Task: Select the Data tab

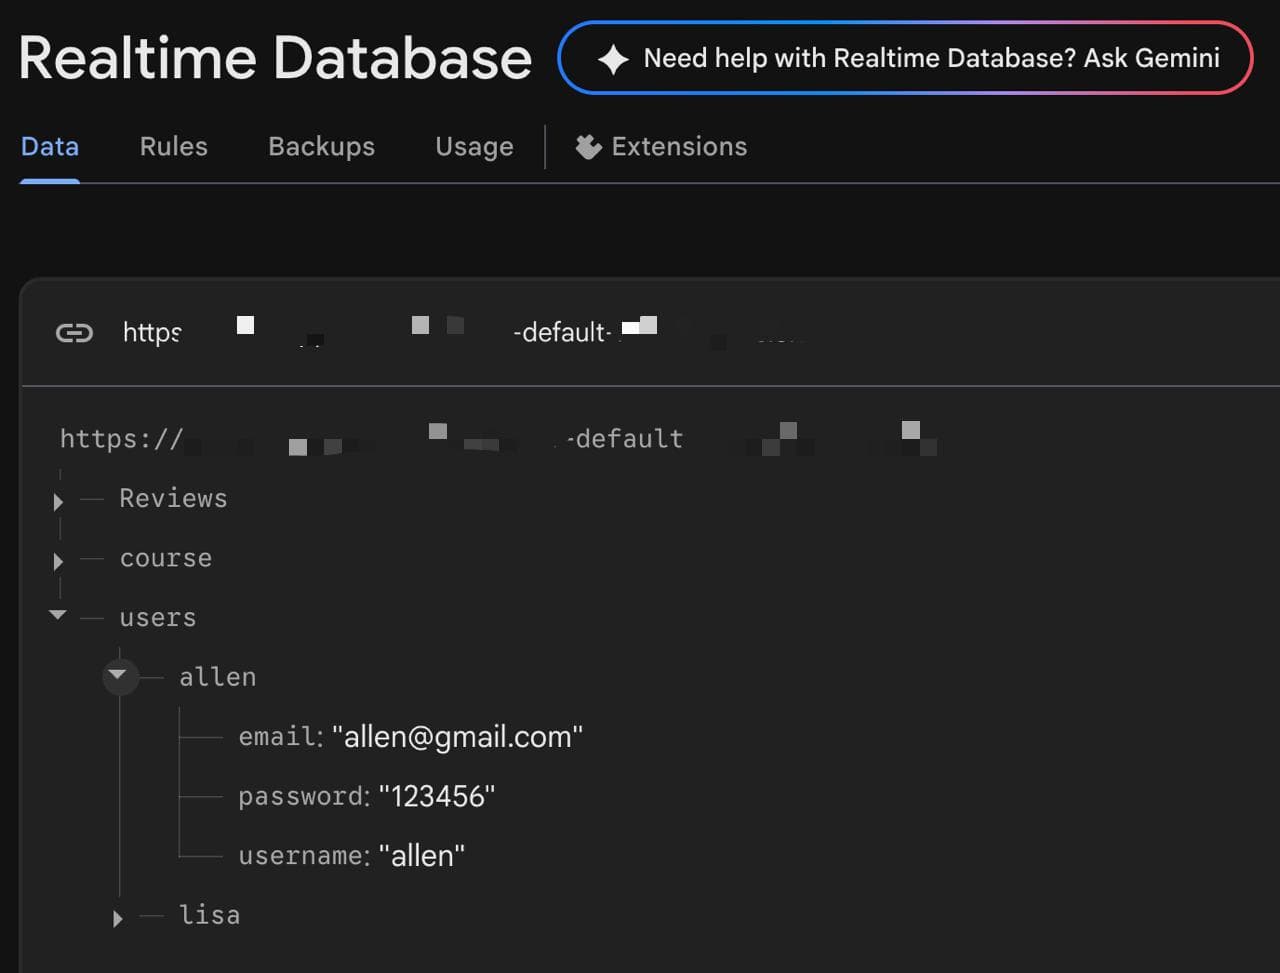Action: click(x=50, y=146)
